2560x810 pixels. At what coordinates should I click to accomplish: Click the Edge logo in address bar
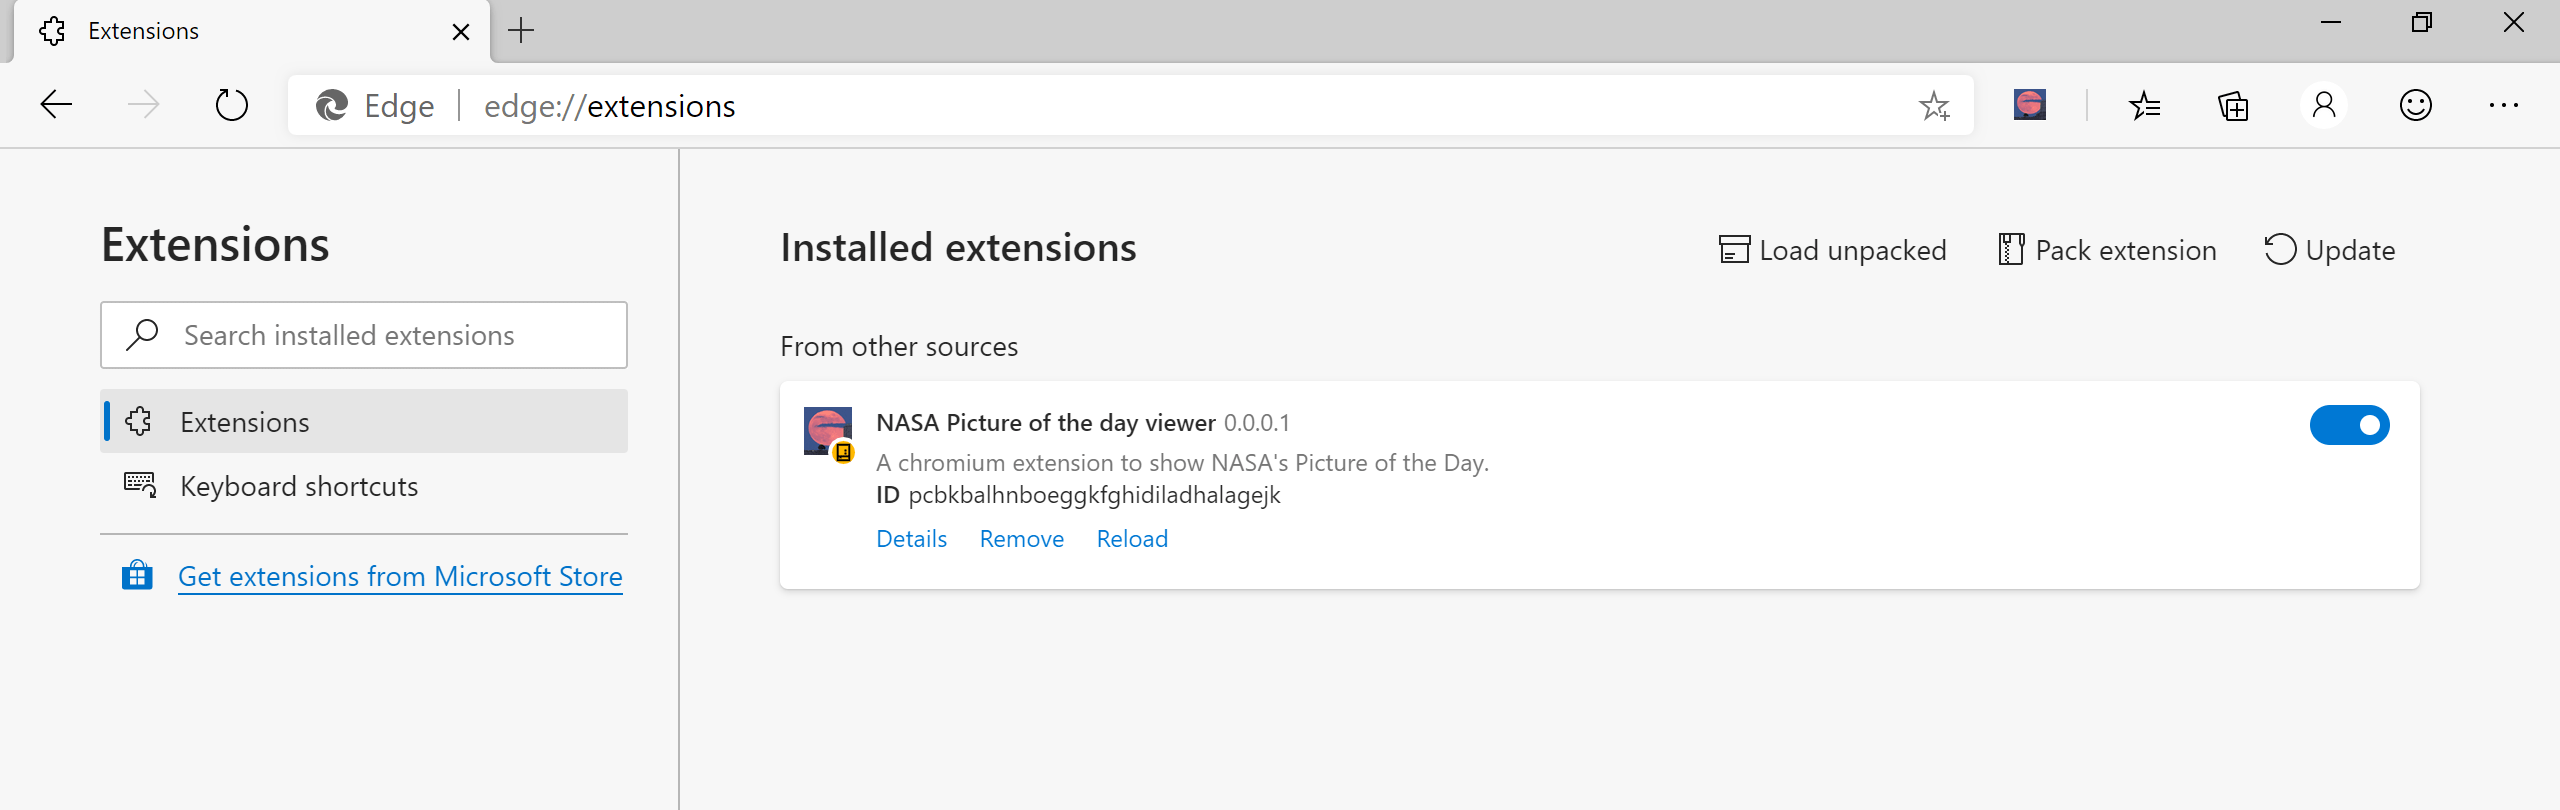(x=331, y=105)
